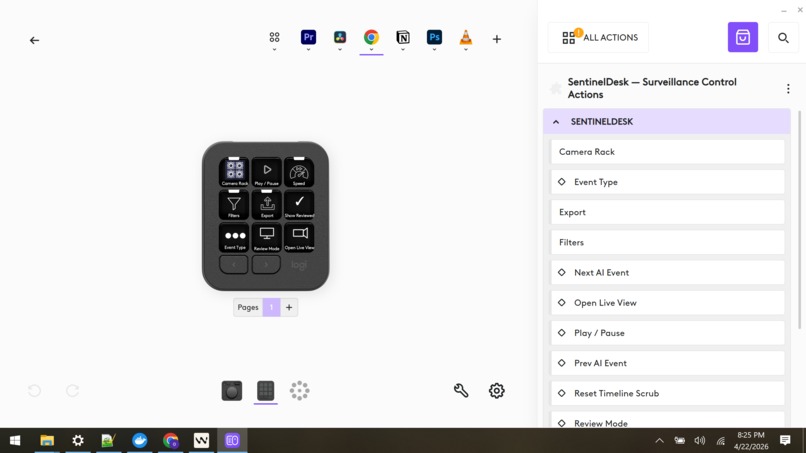Open the taskbar volume control

click(700, 441)
